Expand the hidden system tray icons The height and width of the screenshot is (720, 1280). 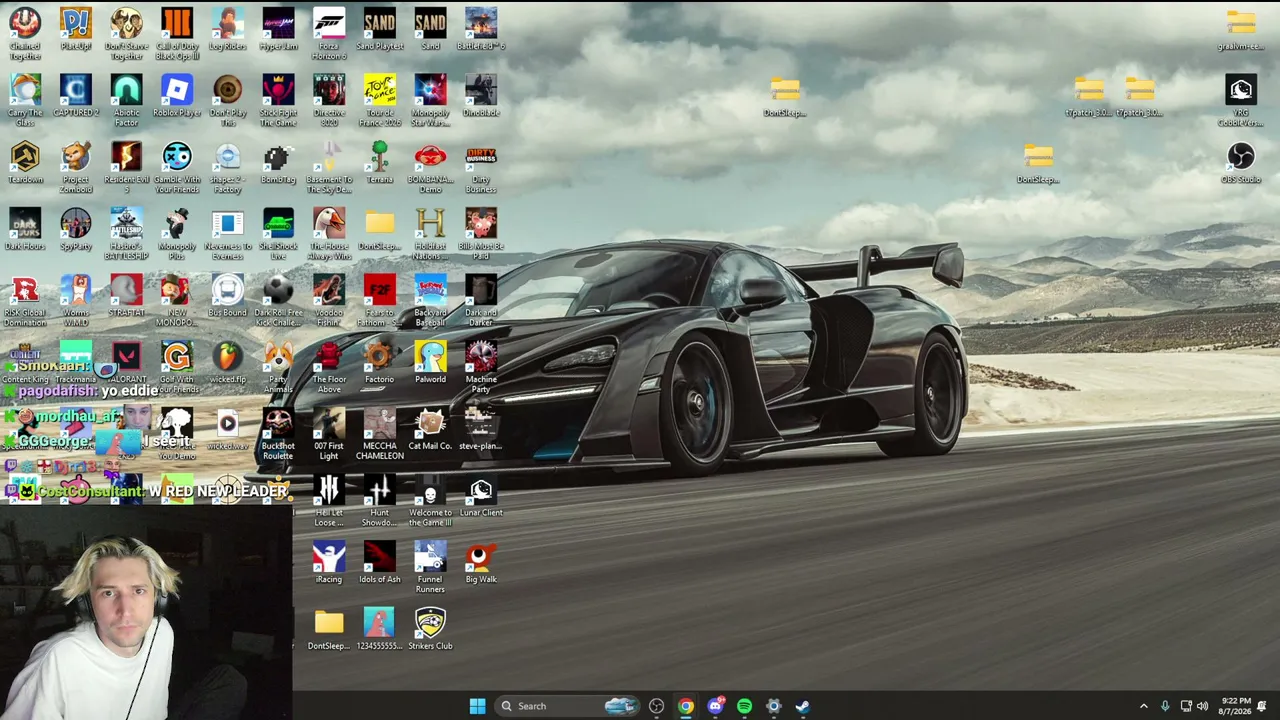1144,706
